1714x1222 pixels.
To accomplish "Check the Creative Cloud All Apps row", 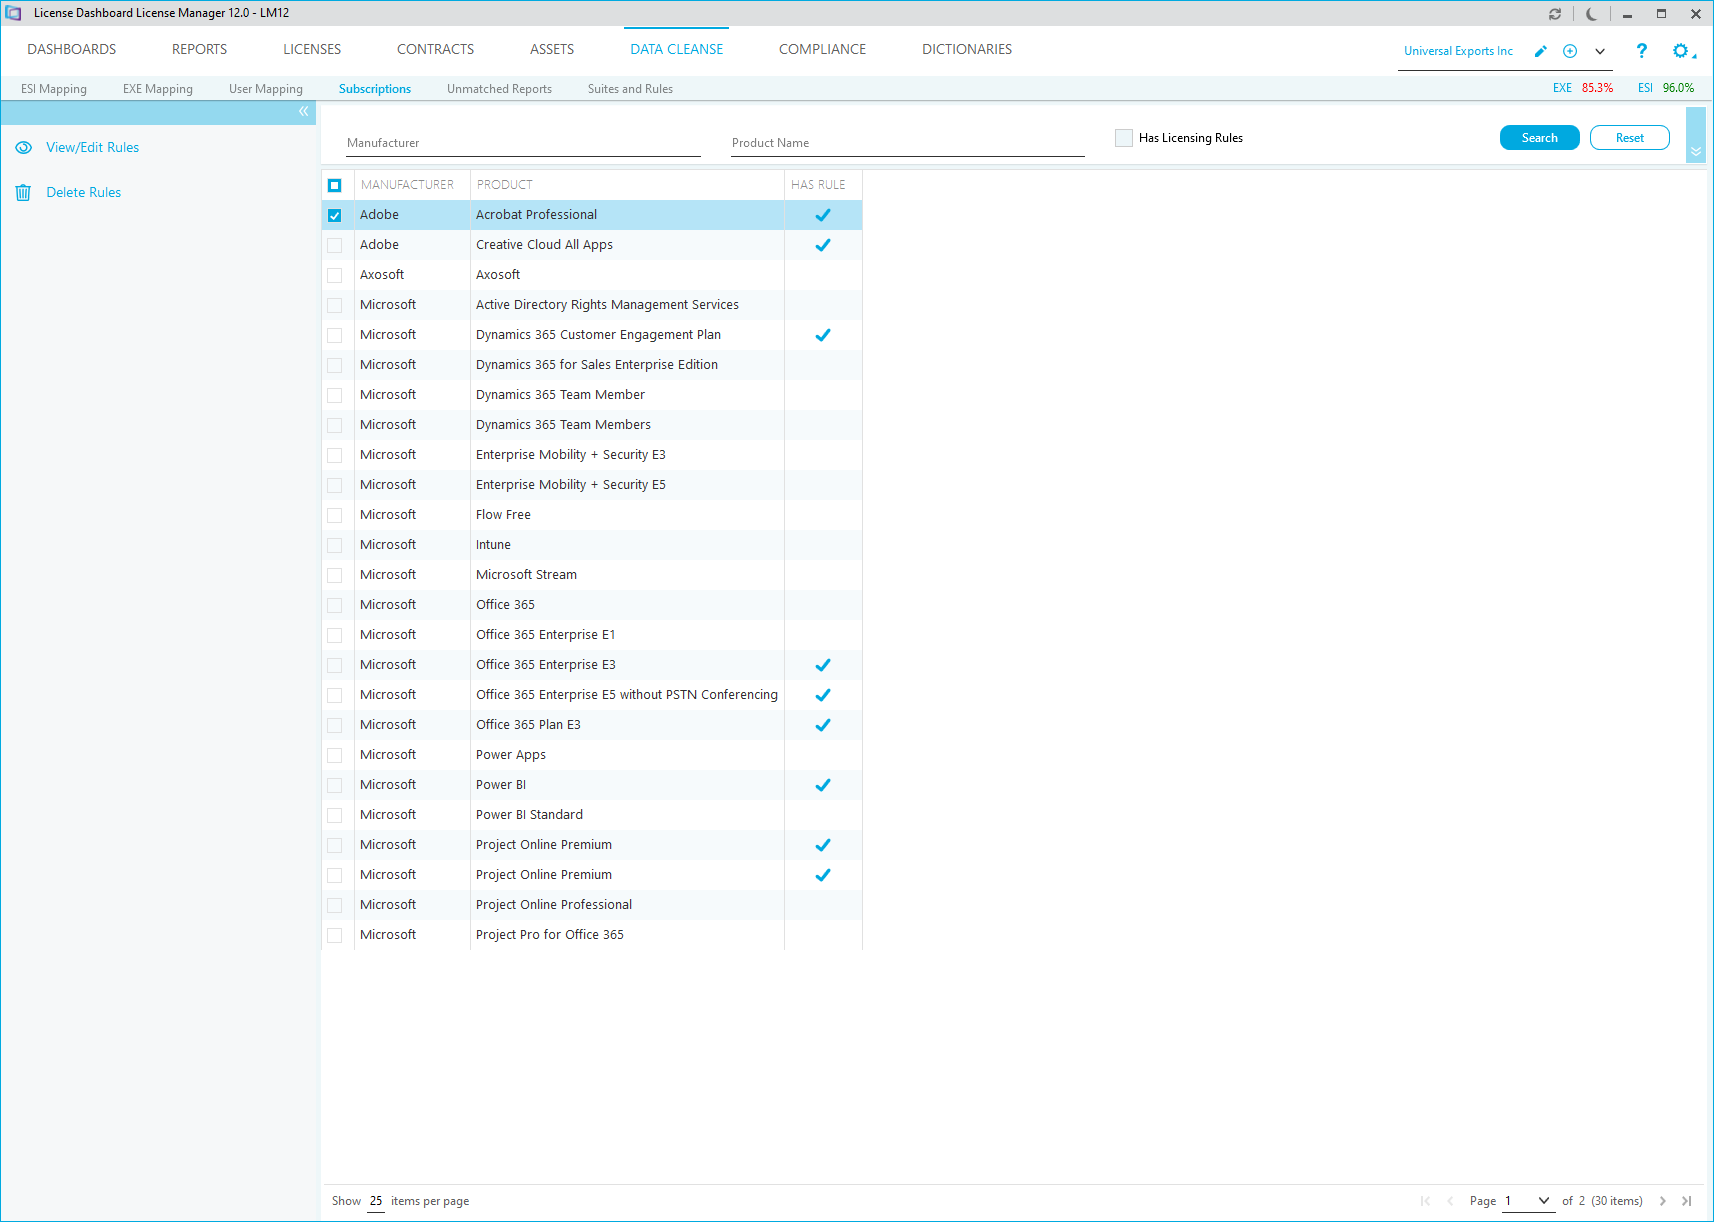I will click(x=335, y=245).
